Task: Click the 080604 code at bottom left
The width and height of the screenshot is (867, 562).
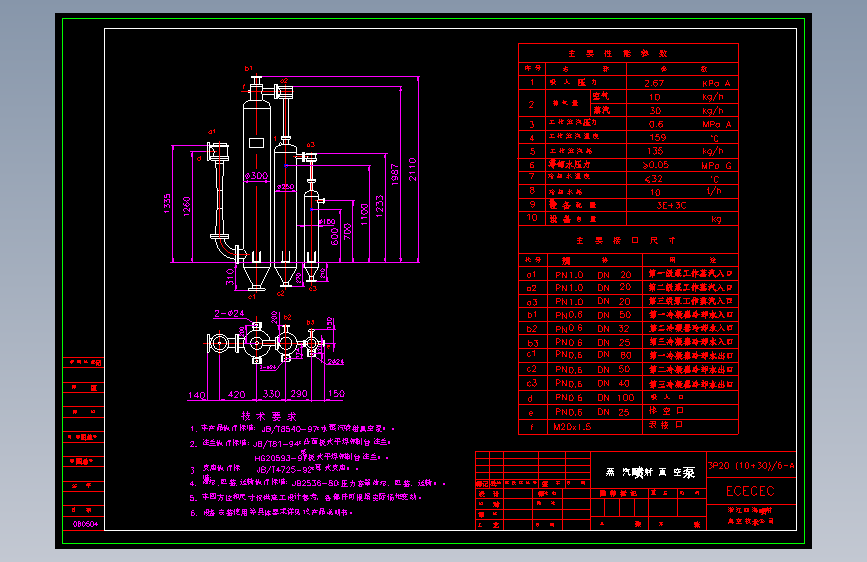Action: [85, 524]
